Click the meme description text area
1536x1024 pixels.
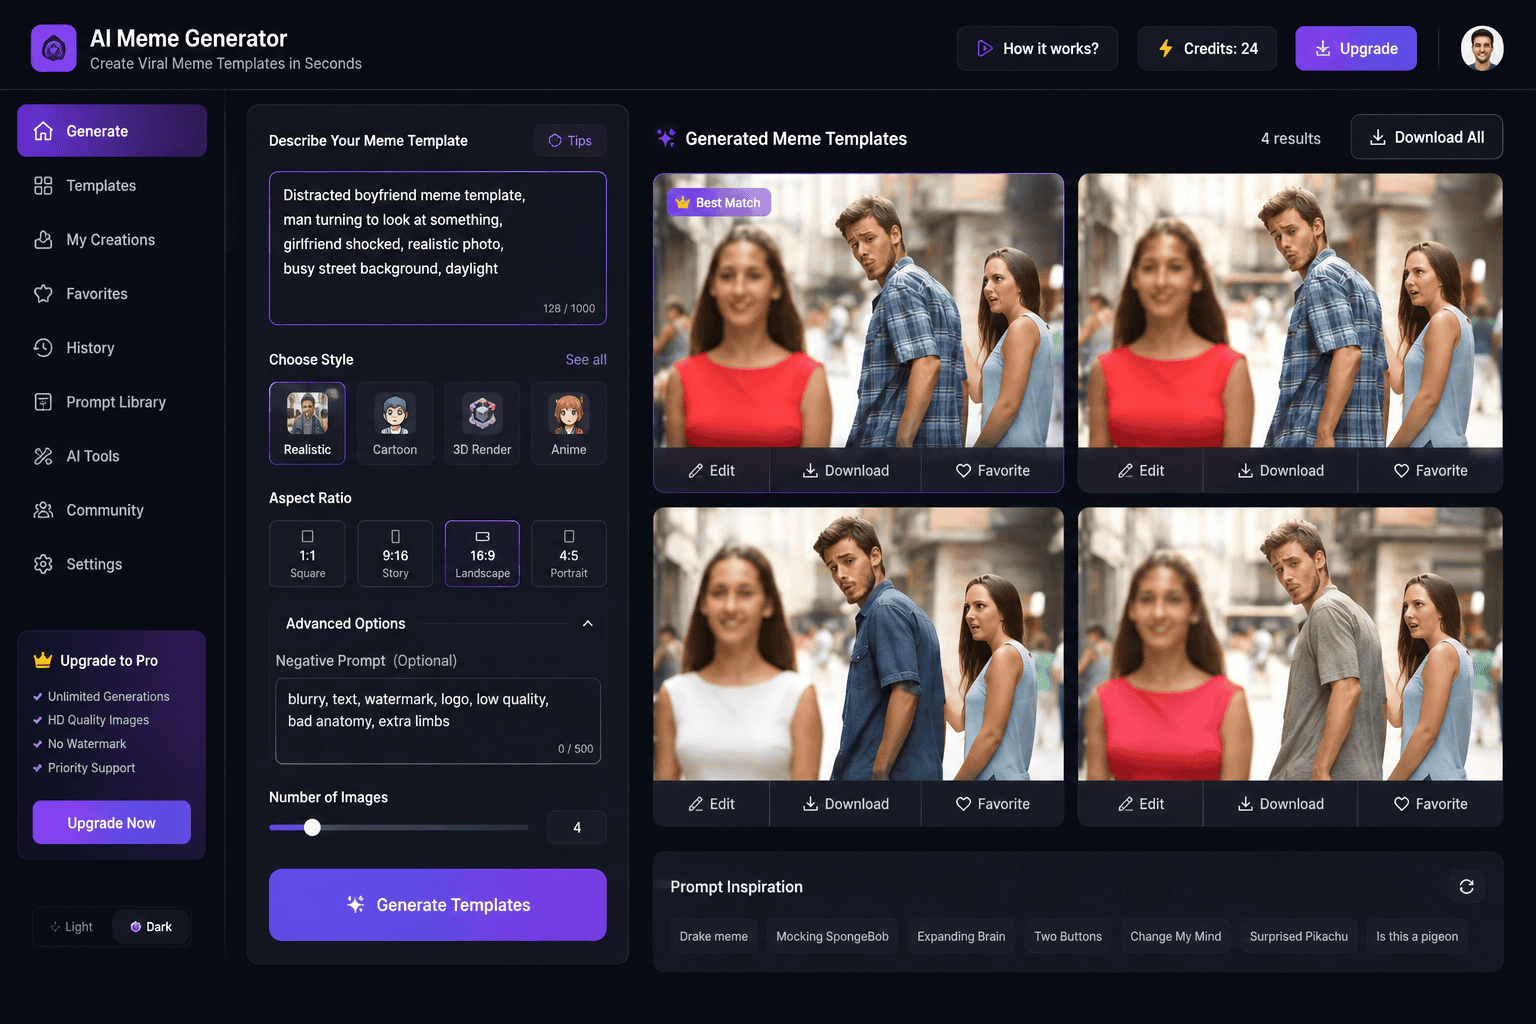coord(438,248)
